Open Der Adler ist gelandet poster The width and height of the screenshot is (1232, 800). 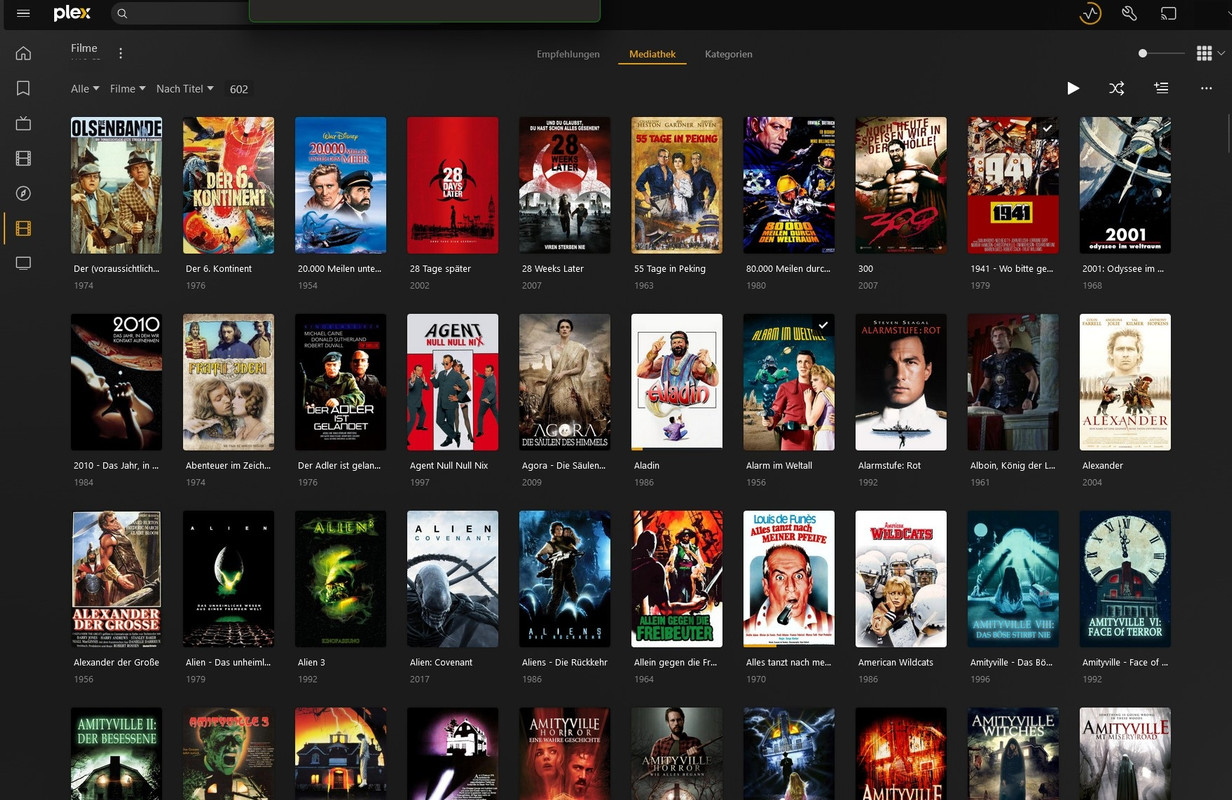coord(340,382)
